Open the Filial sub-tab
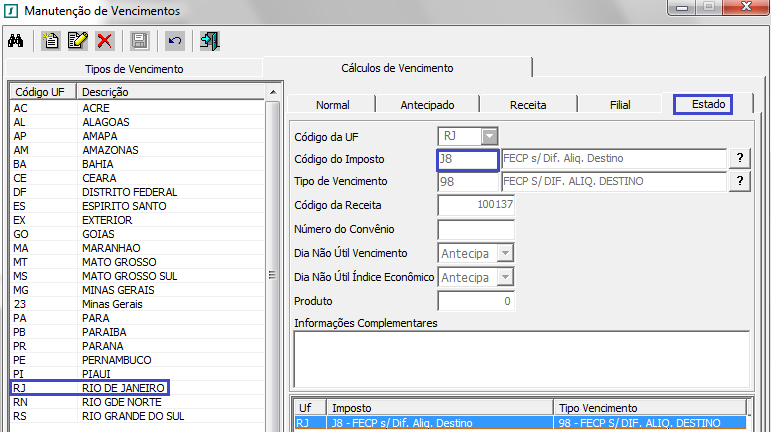 tap(620, 105)
